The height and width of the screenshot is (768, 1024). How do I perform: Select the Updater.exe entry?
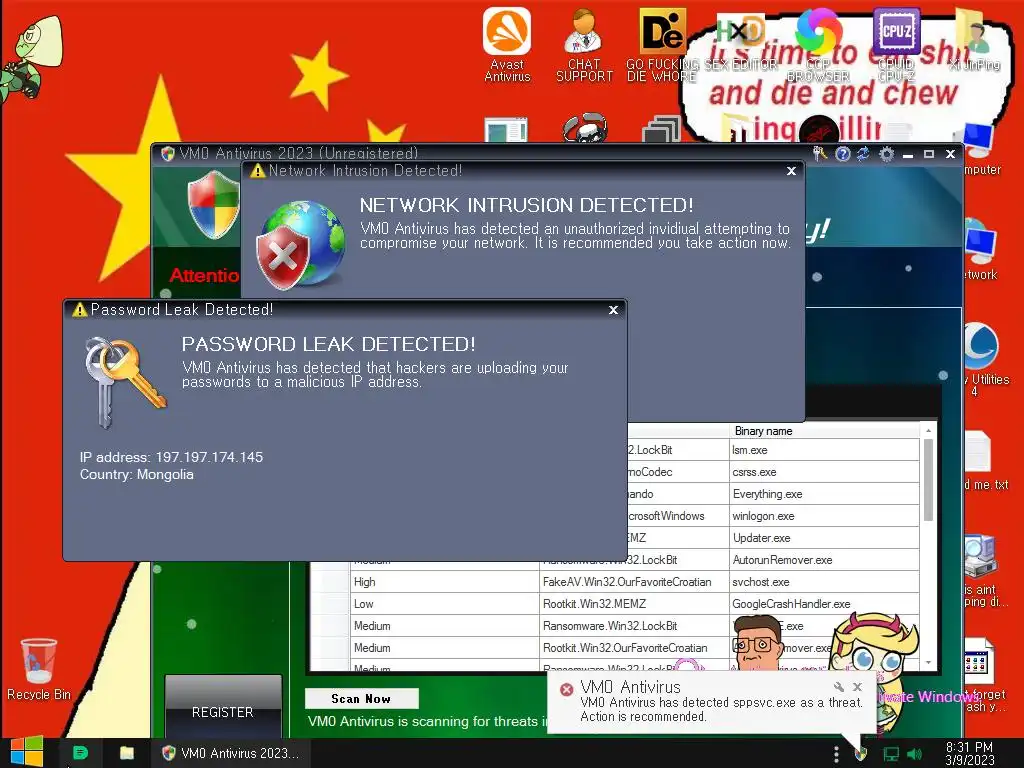point(824,538)
